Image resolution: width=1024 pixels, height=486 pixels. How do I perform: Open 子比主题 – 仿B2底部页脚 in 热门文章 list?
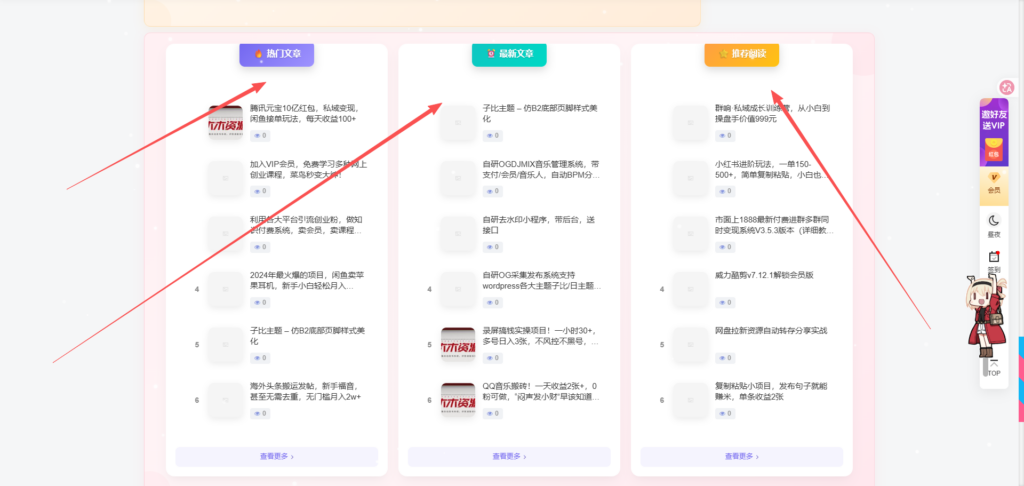(x=307, y=336)
